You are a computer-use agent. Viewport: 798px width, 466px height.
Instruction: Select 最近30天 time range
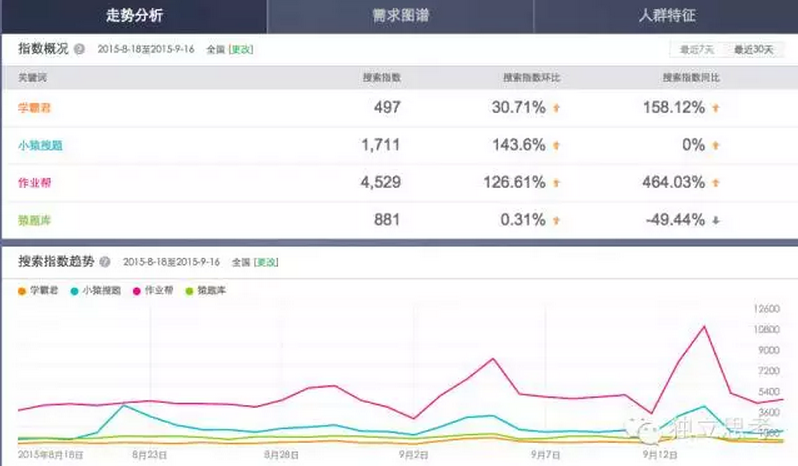tap(753, 49)
